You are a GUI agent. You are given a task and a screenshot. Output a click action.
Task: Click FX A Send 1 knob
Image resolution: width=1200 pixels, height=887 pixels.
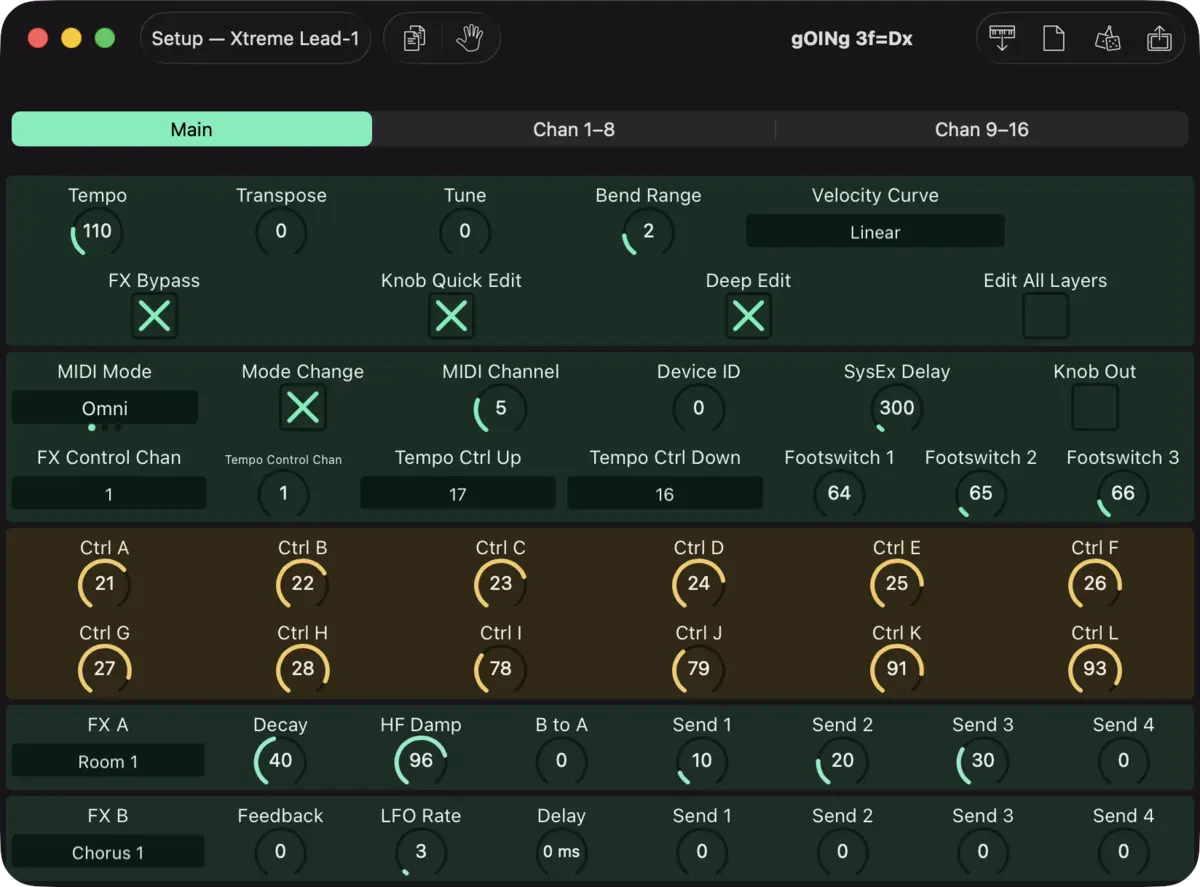702,760
